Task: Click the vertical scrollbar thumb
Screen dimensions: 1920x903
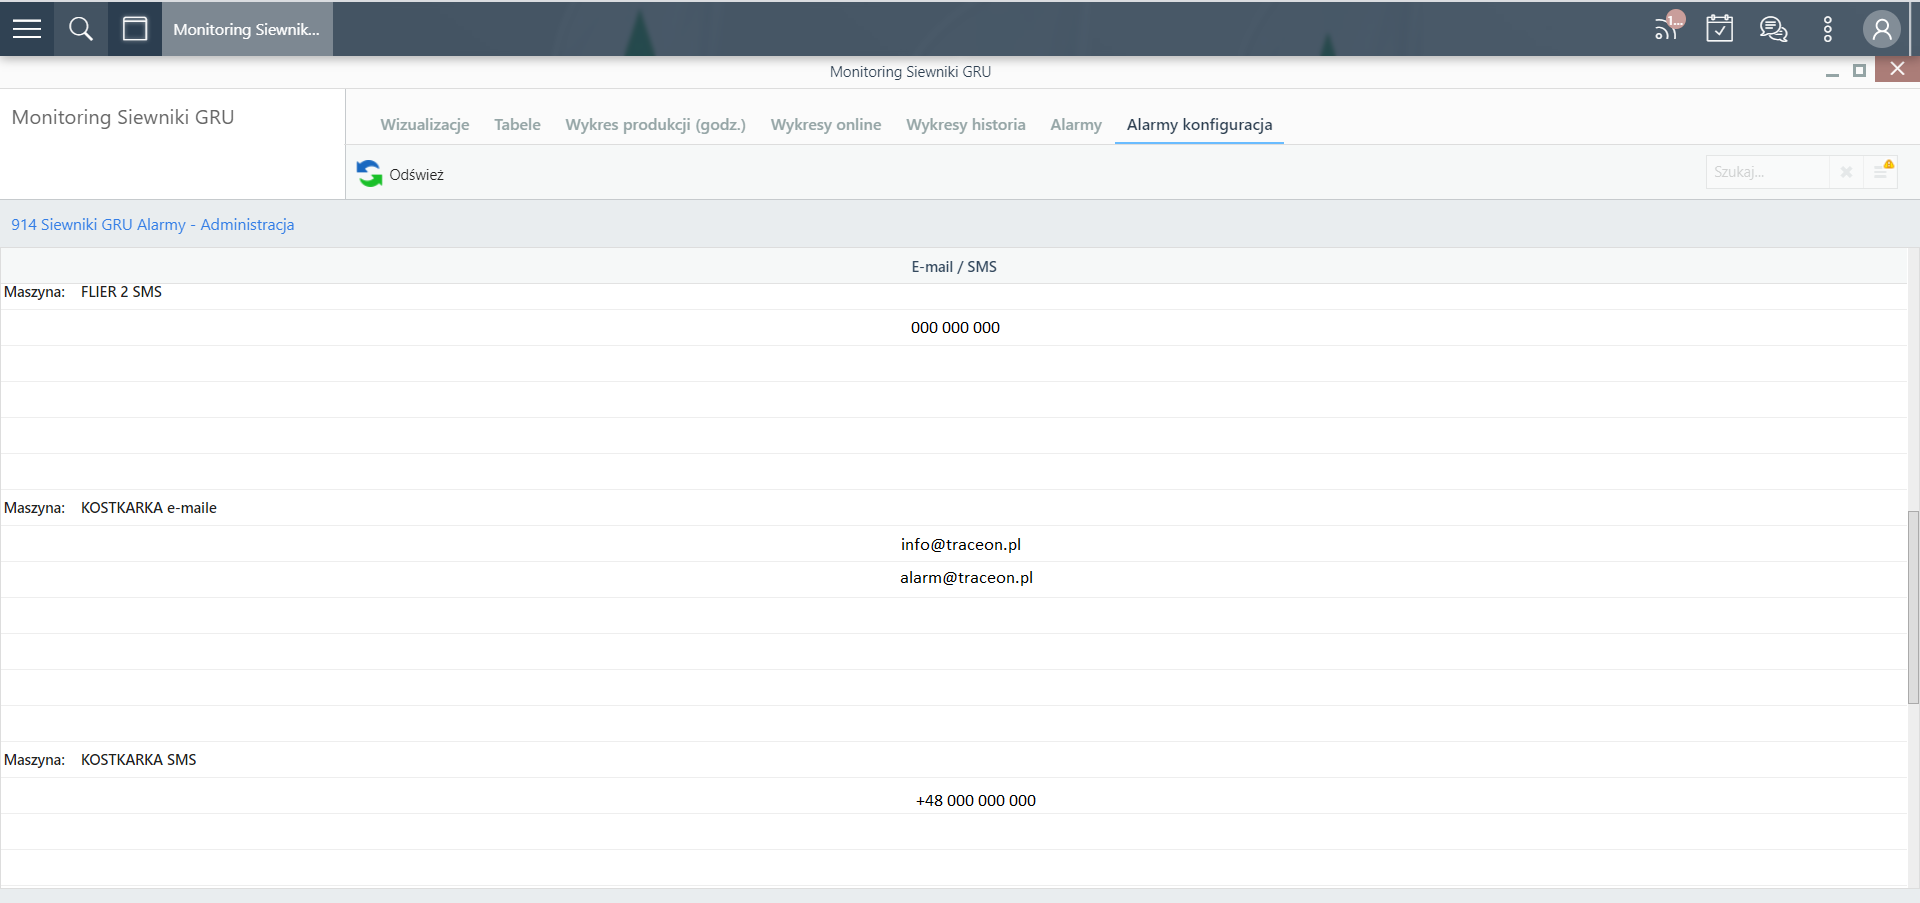Action: pos(1913,608)
